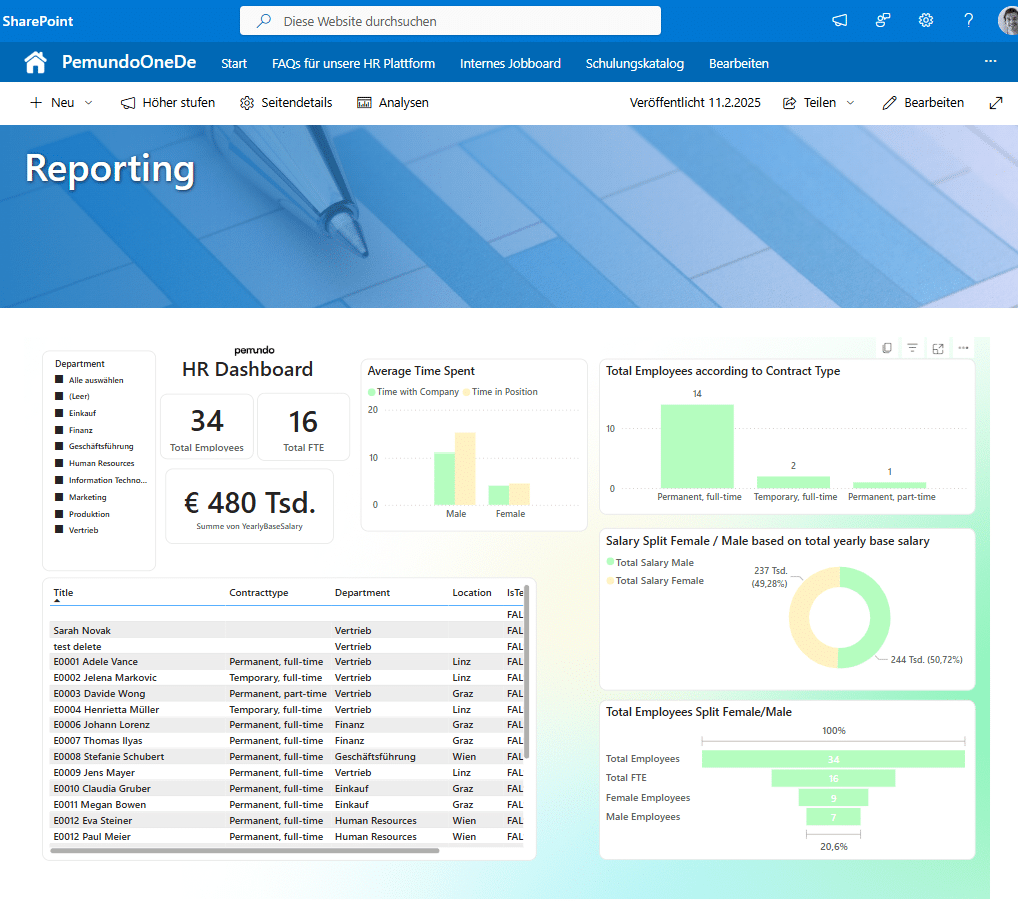Image resolution: width=1018 pixels, height=902 pixels.
Task: Open more options ellipsis above chart
Action: [x=963, y=348]
